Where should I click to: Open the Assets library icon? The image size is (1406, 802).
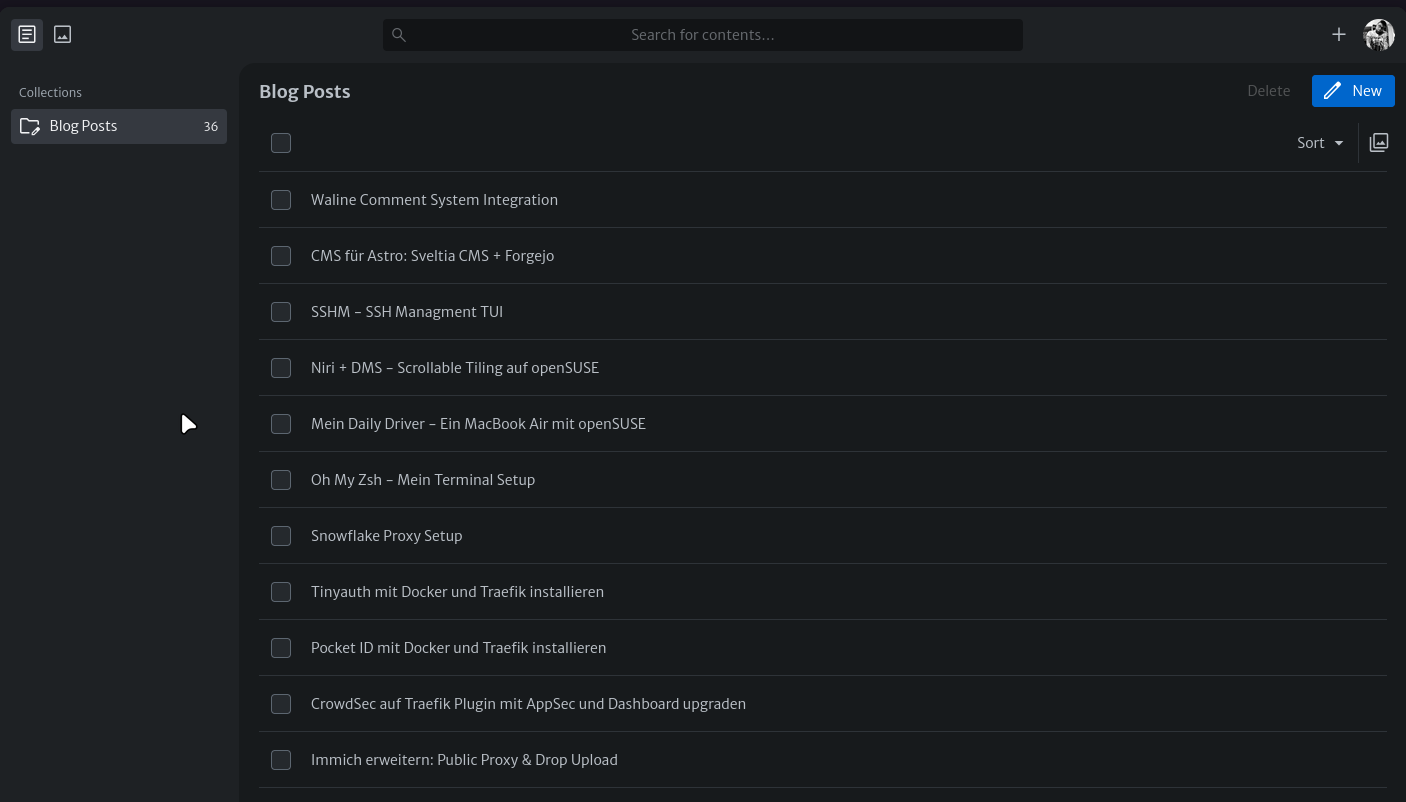coord(62,34)
